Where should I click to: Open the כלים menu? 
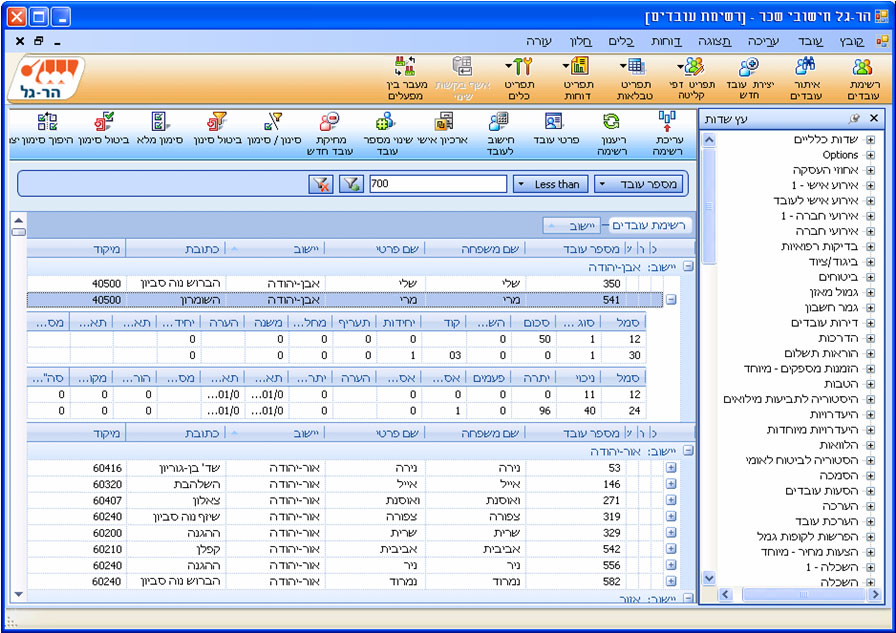point(621,41)
